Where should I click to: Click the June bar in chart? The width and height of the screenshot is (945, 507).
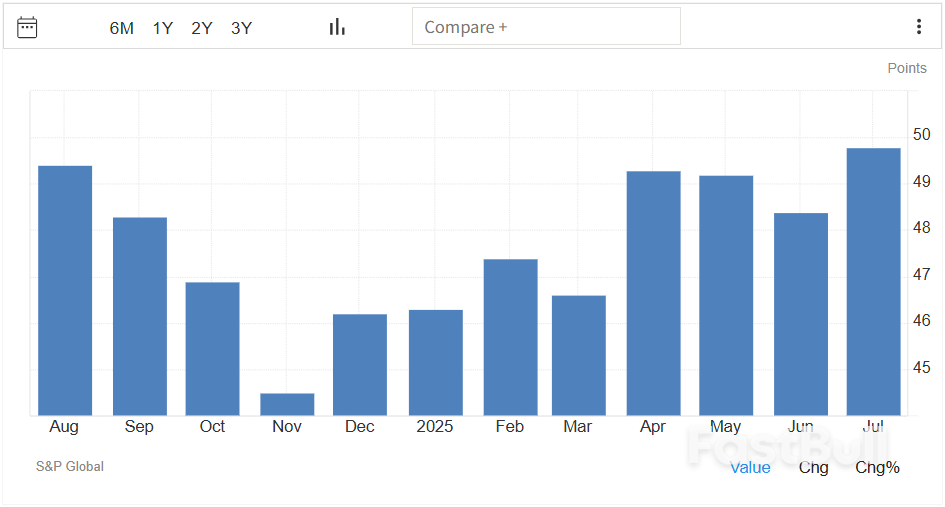[801, 314]
